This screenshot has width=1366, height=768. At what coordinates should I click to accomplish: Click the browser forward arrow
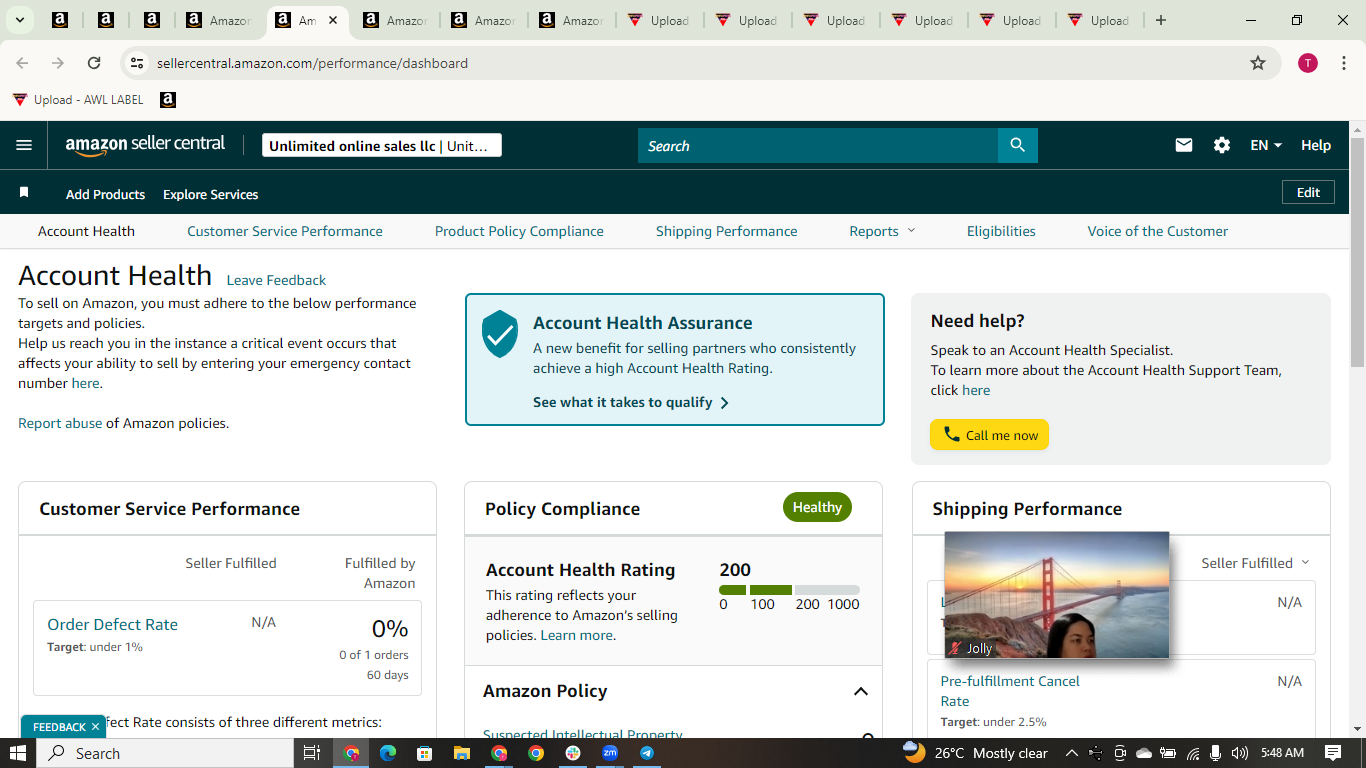(x=58, y=63)
